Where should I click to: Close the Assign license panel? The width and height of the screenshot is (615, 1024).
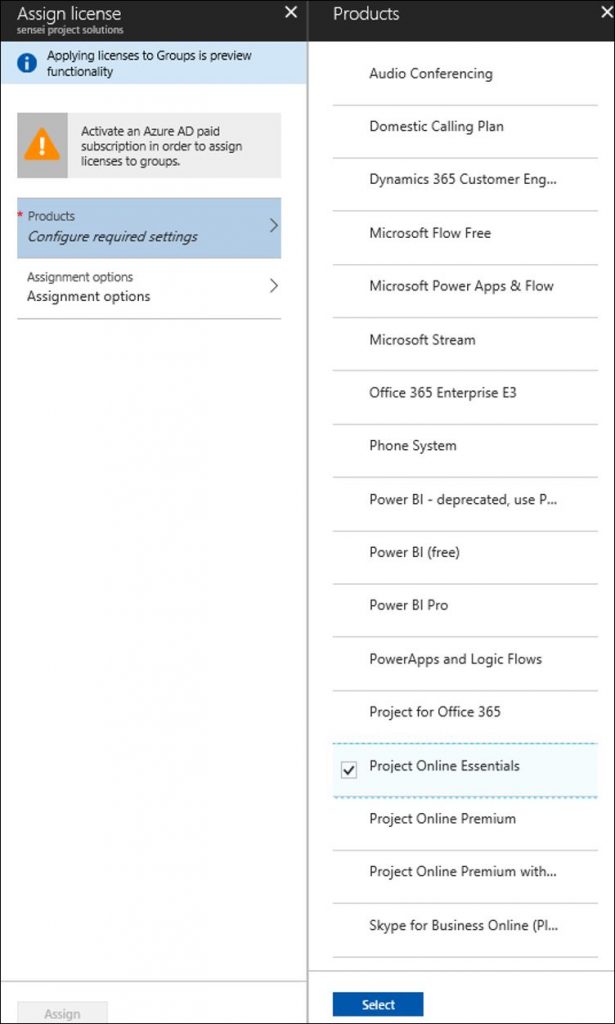click(291, 12)
